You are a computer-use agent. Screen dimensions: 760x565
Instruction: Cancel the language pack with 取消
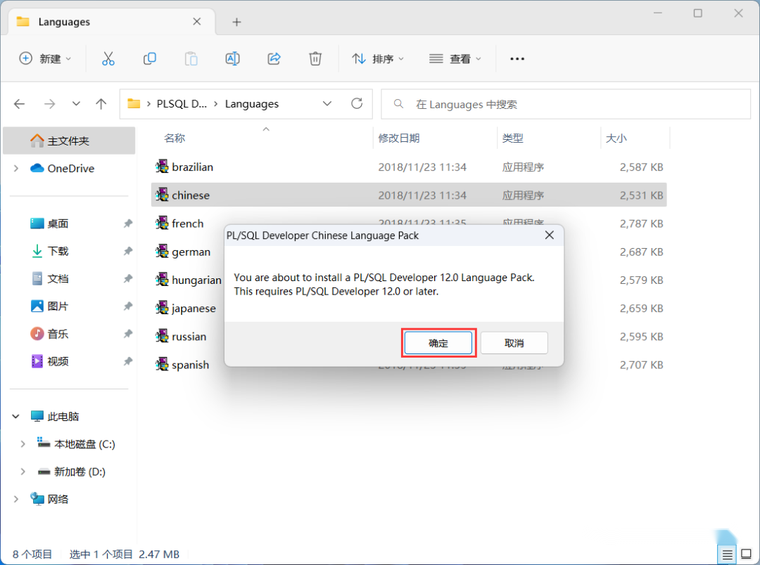tap(514, 343)
